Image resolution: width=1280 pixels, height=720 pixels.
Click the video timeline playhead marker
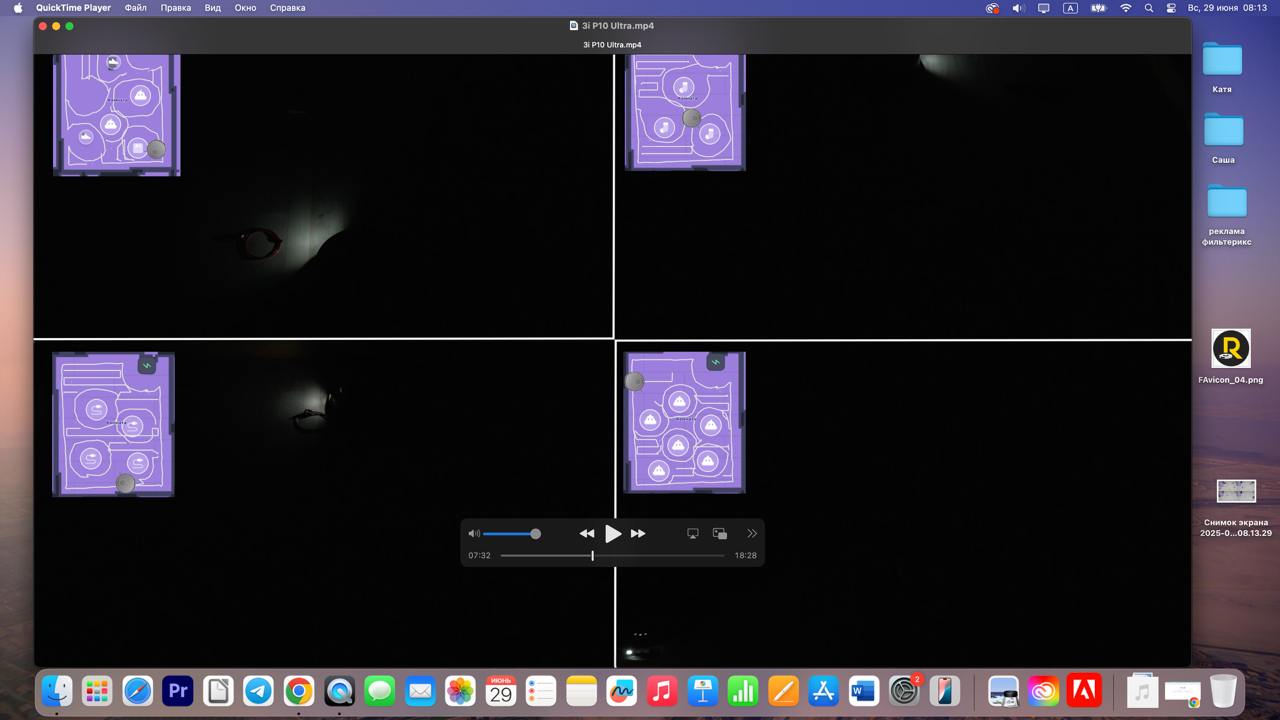pos(592,555)
